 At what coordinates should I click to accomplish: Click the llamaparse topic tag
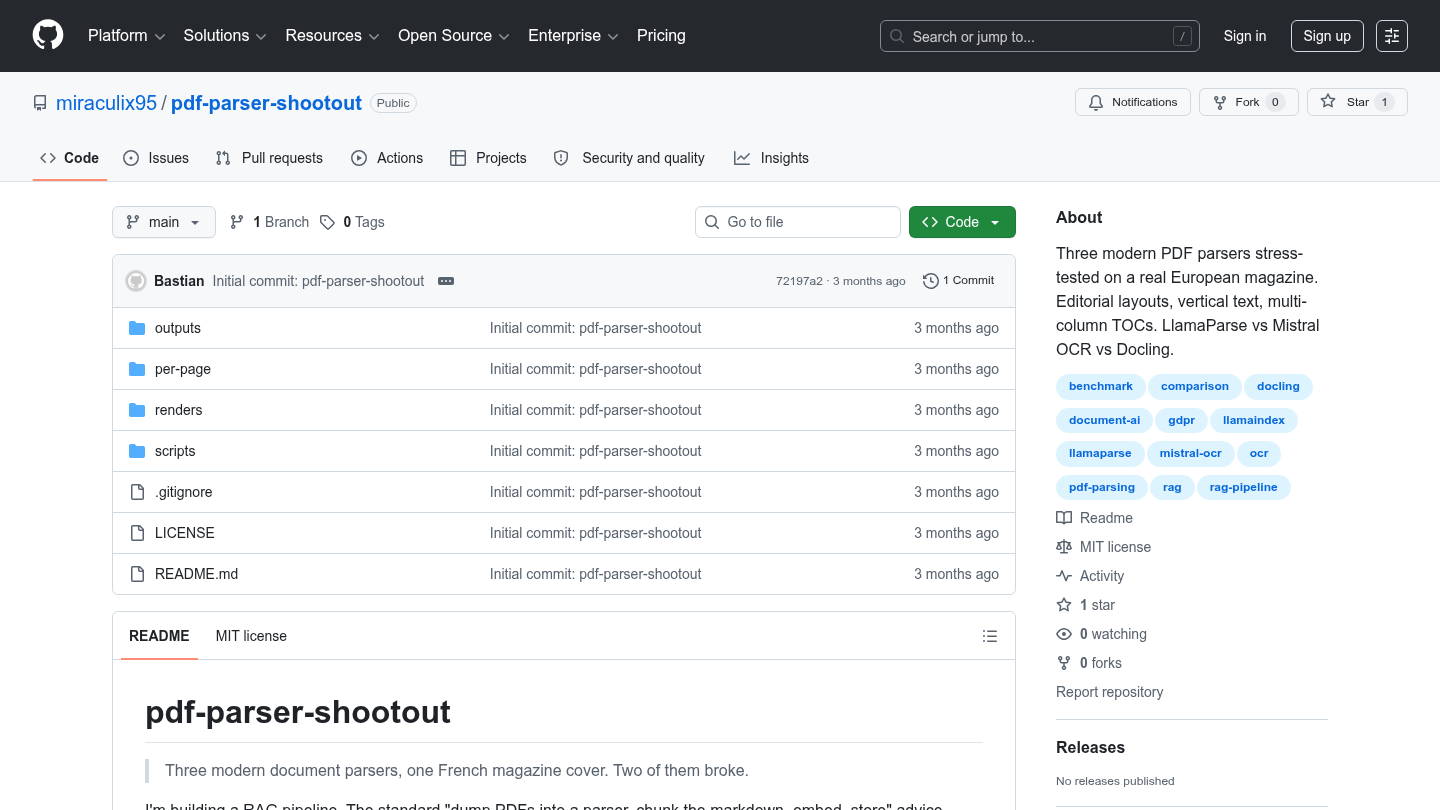1100,453
